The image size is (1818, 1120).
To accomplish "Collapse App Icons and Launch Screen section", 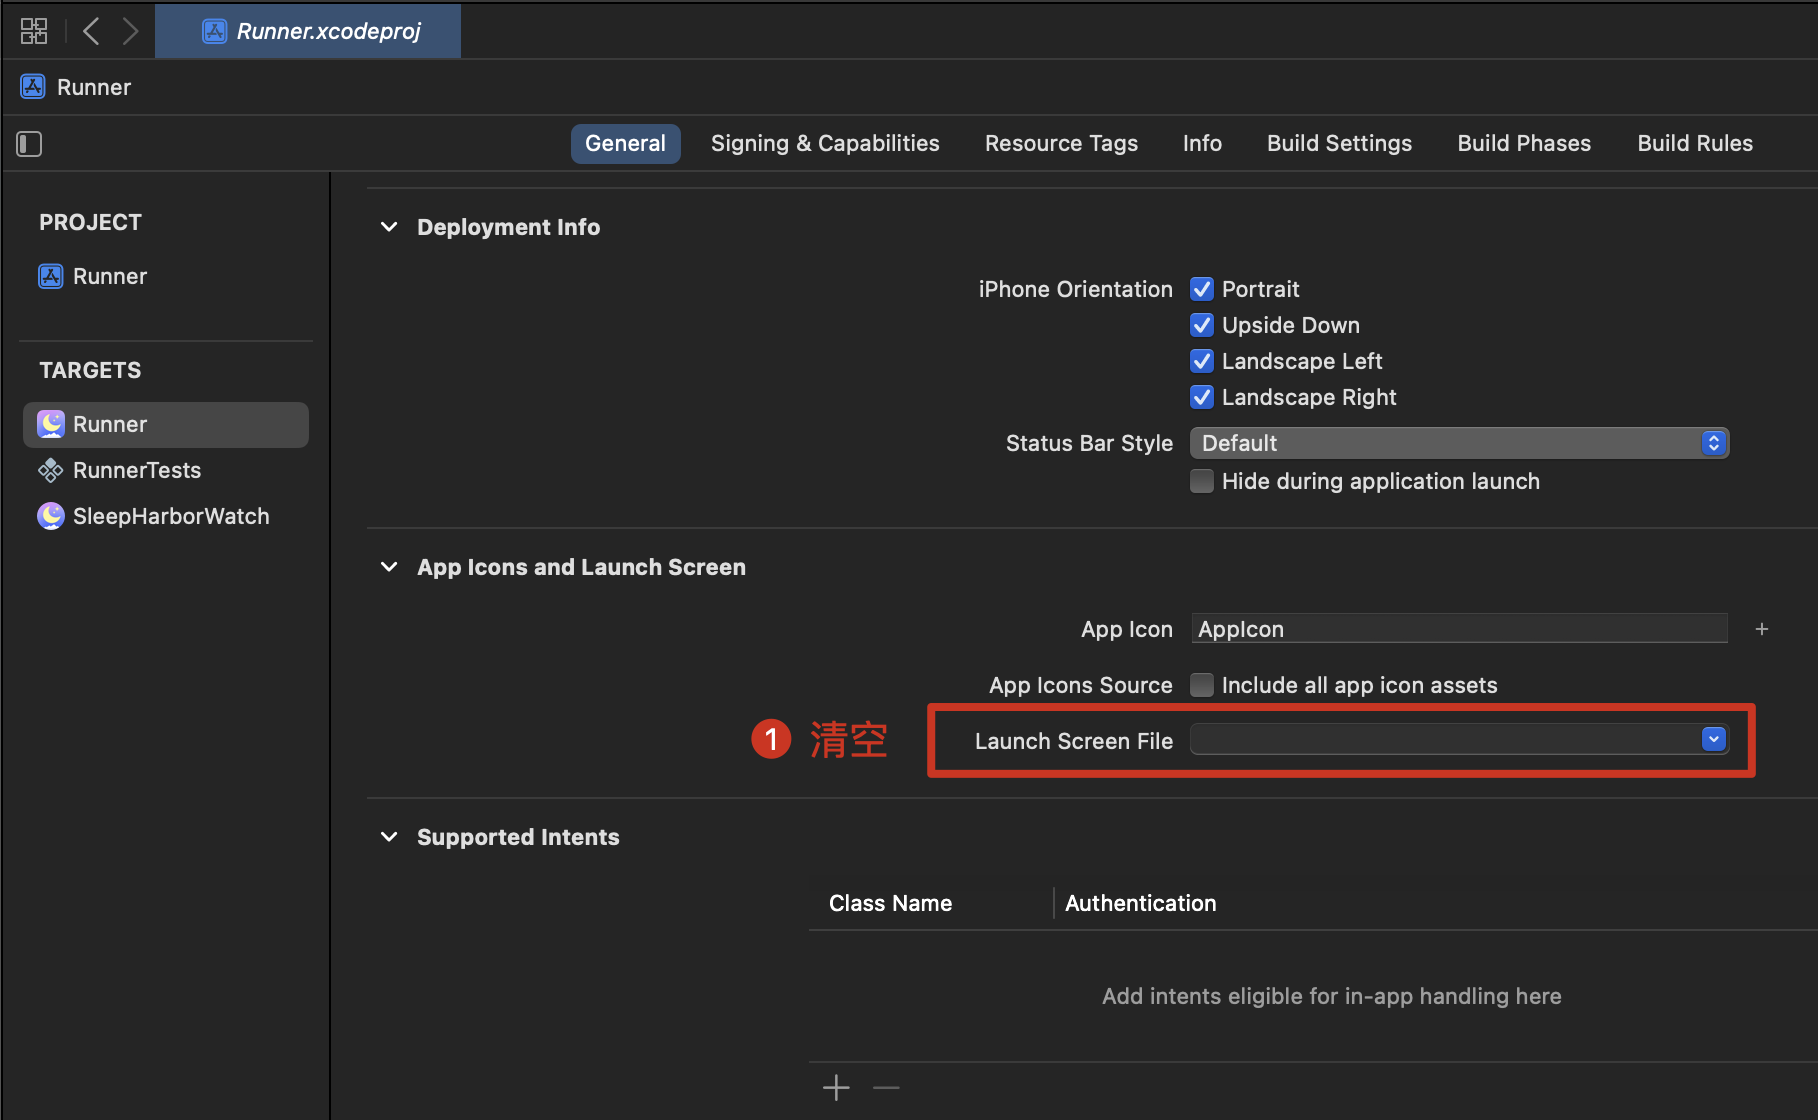I will pyautogui.click(x=389, y=567).
